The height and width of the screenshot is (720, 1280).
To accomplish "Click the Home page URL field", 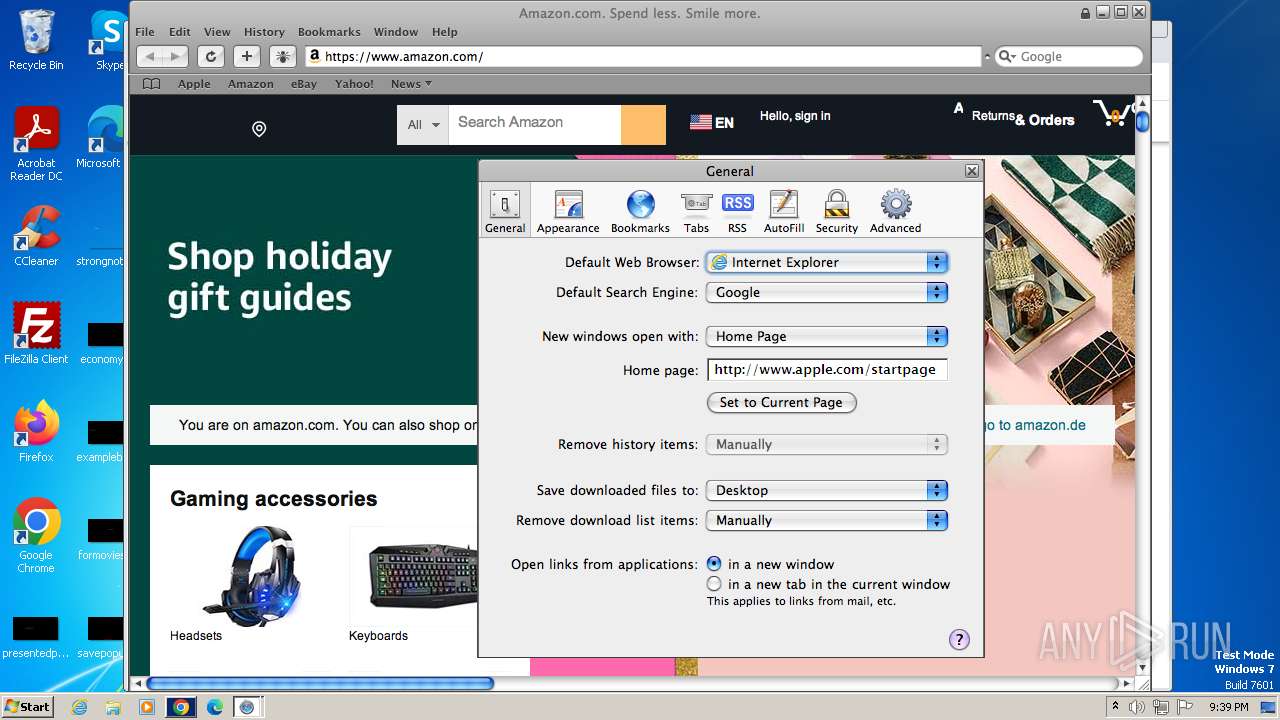I will [x=827, y=369].
